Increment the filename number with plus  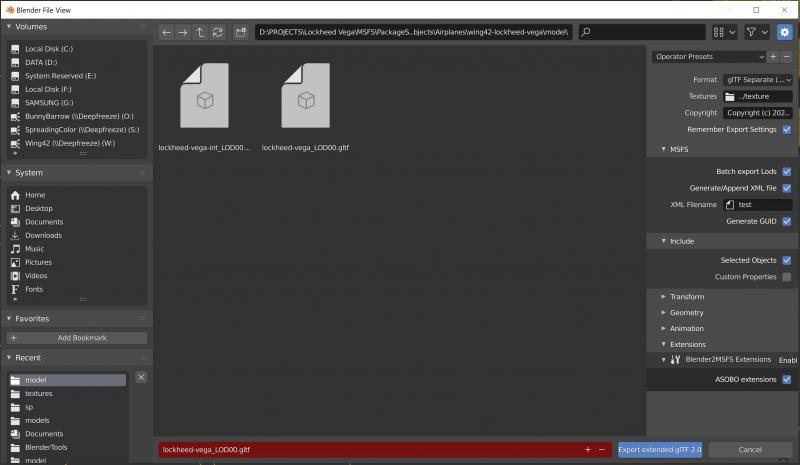(x=588, y=450)
